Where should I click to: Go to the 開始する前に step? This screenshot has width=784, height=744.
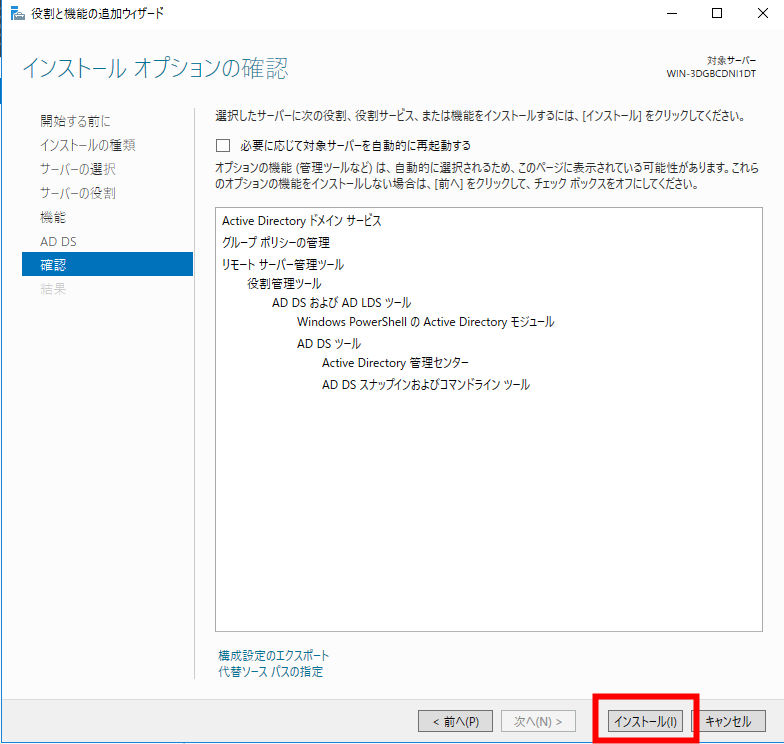pos(76,121)
